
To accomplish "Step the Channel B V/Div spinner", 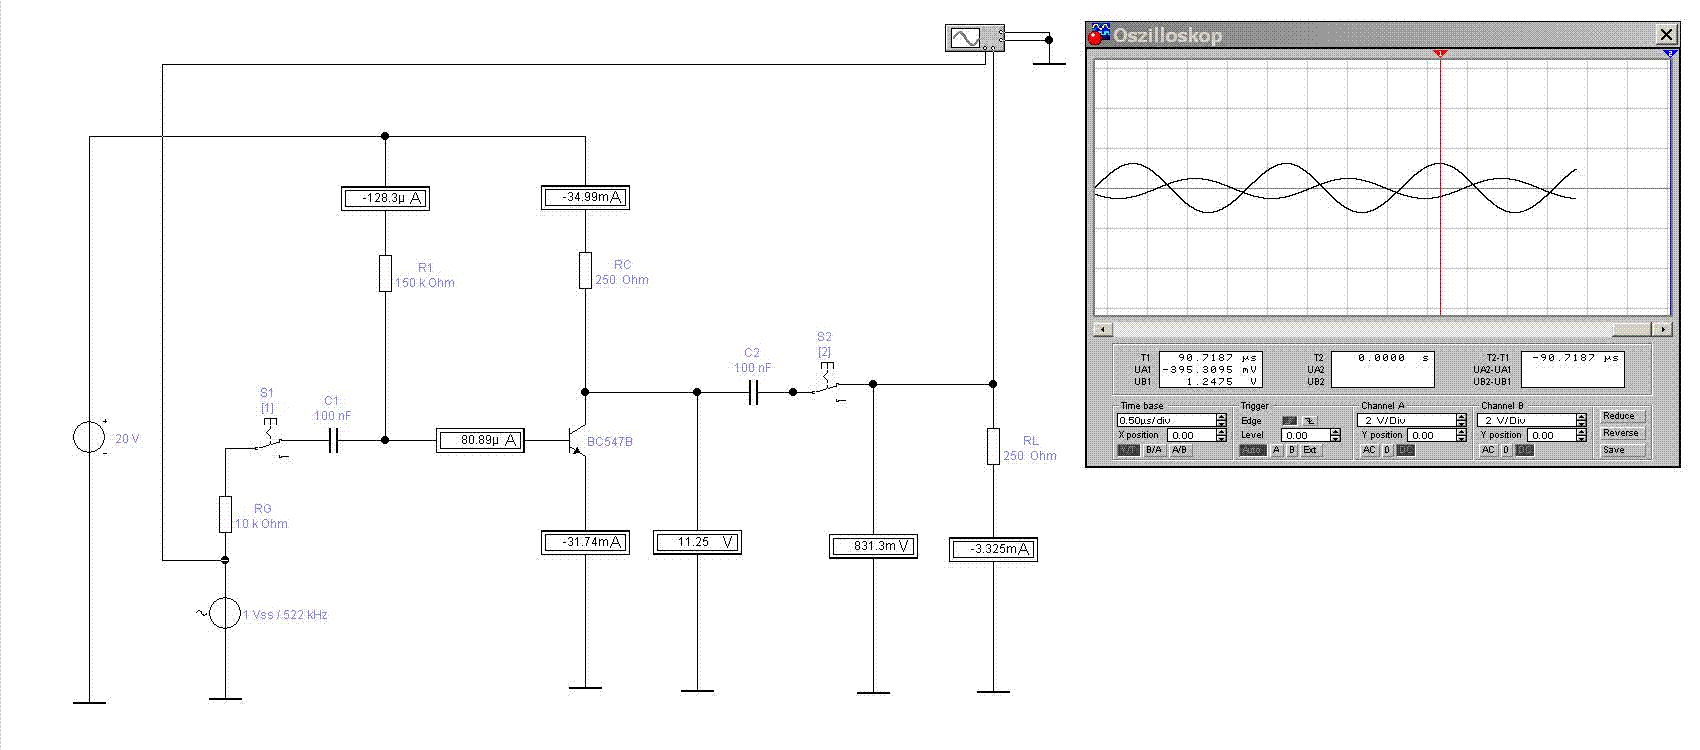I will (x=1581, y=420).
